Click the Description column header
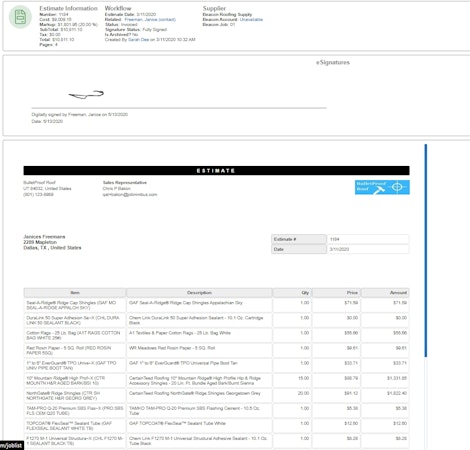The height and width of the screenshot is (450, 470). pyautogui.click(x=199, y=293)
